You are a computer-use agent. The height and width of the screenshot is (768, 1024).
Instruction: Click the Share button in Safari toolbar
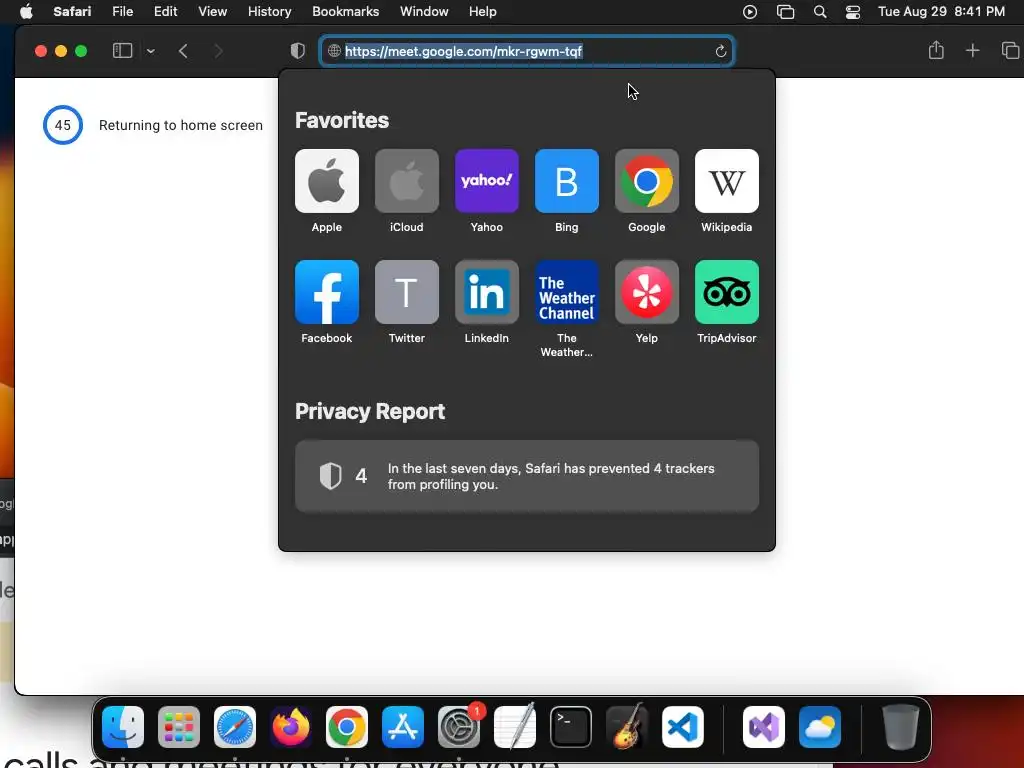936,50
